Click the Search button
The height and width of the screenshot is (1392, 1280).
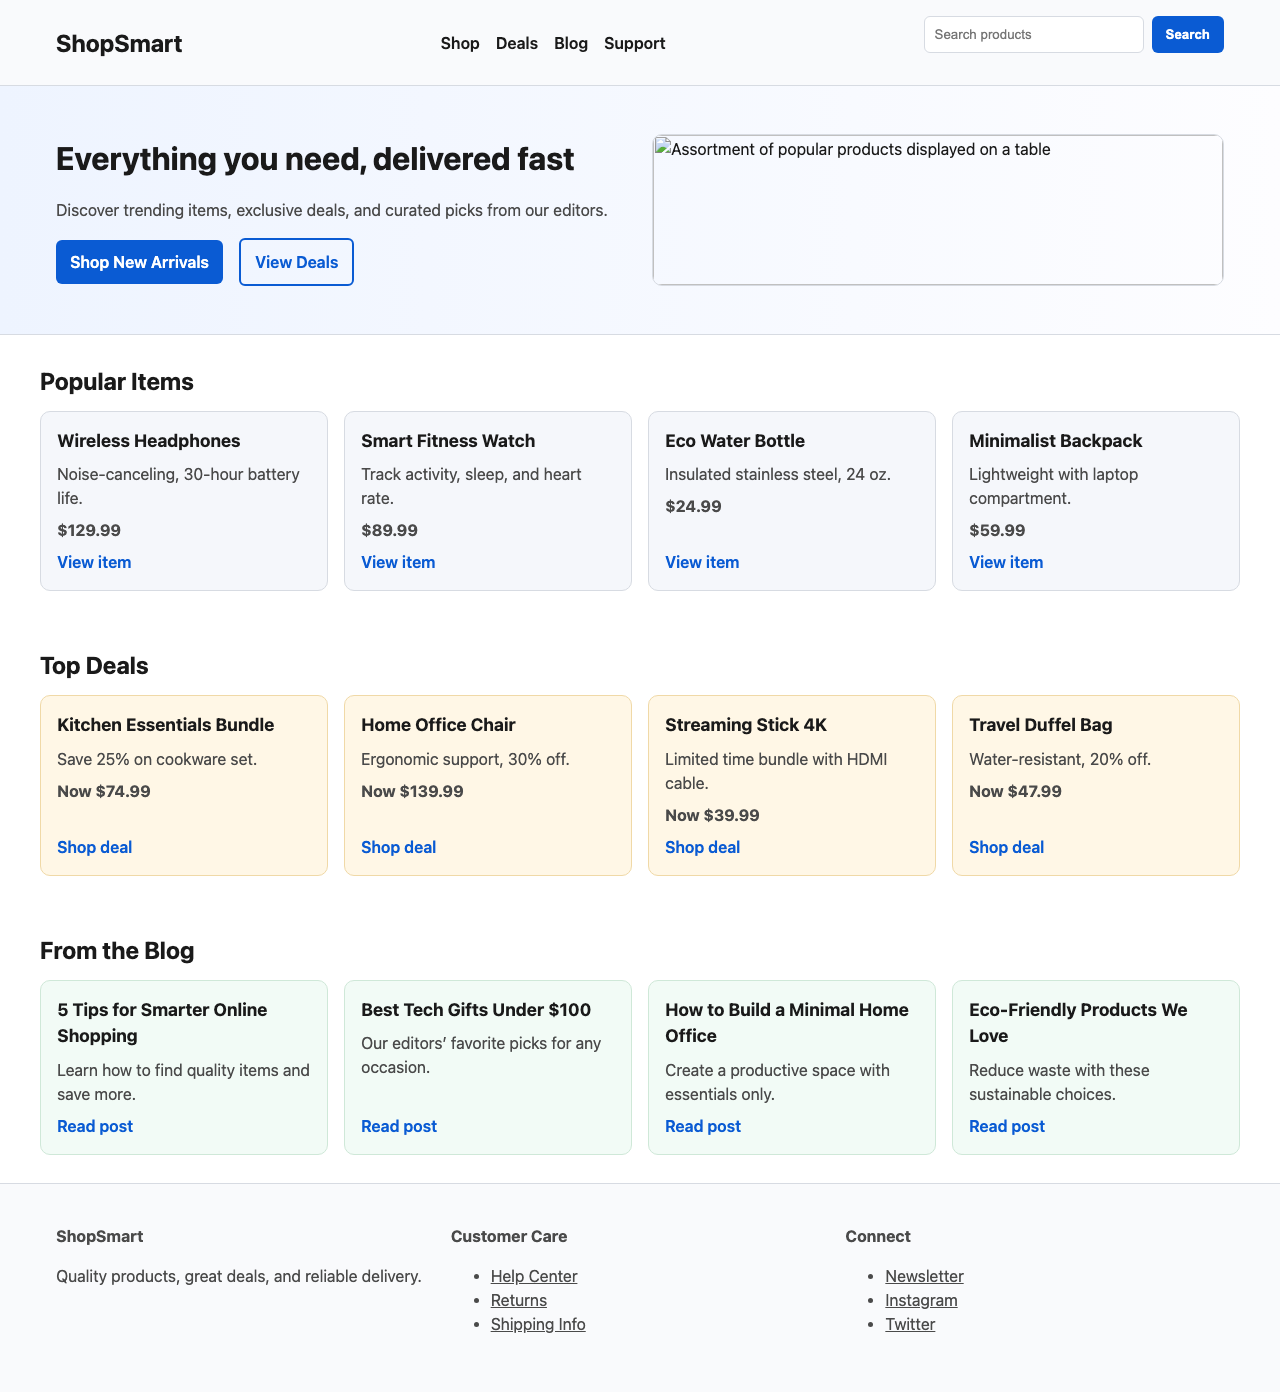point(1187,34)
